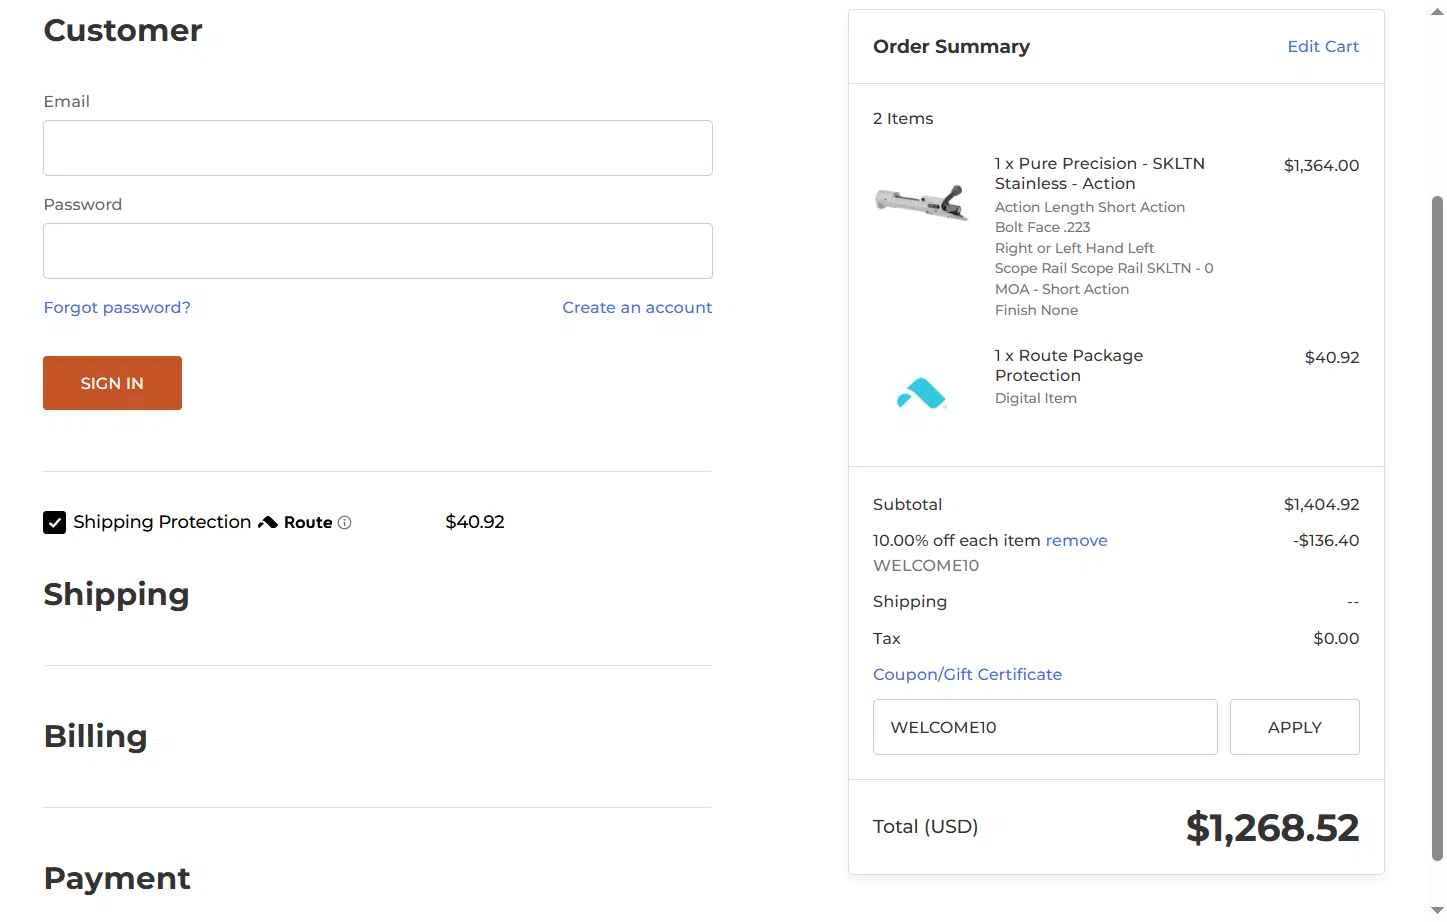The image size is (1447, 922).
Task: Open the Route Package Protection thumbnail
Action: click(x=921, y=393)
